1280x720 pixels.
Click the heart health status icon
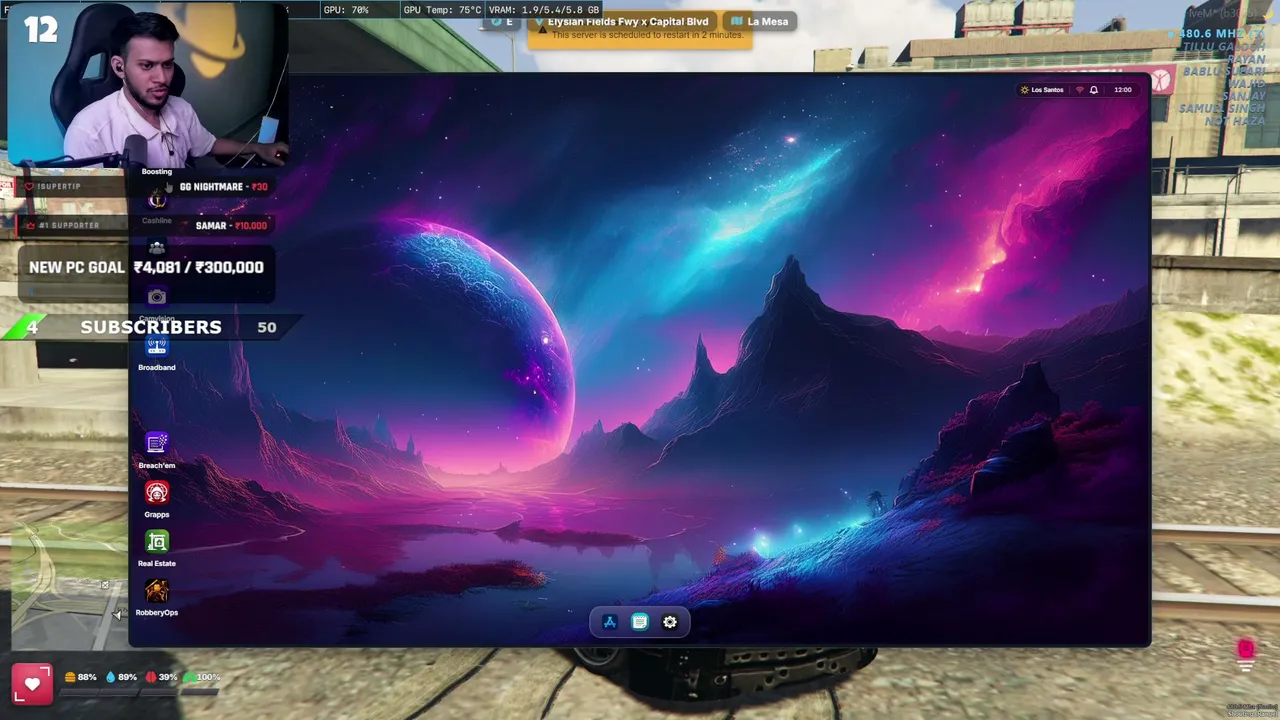(x=32, y=684)
